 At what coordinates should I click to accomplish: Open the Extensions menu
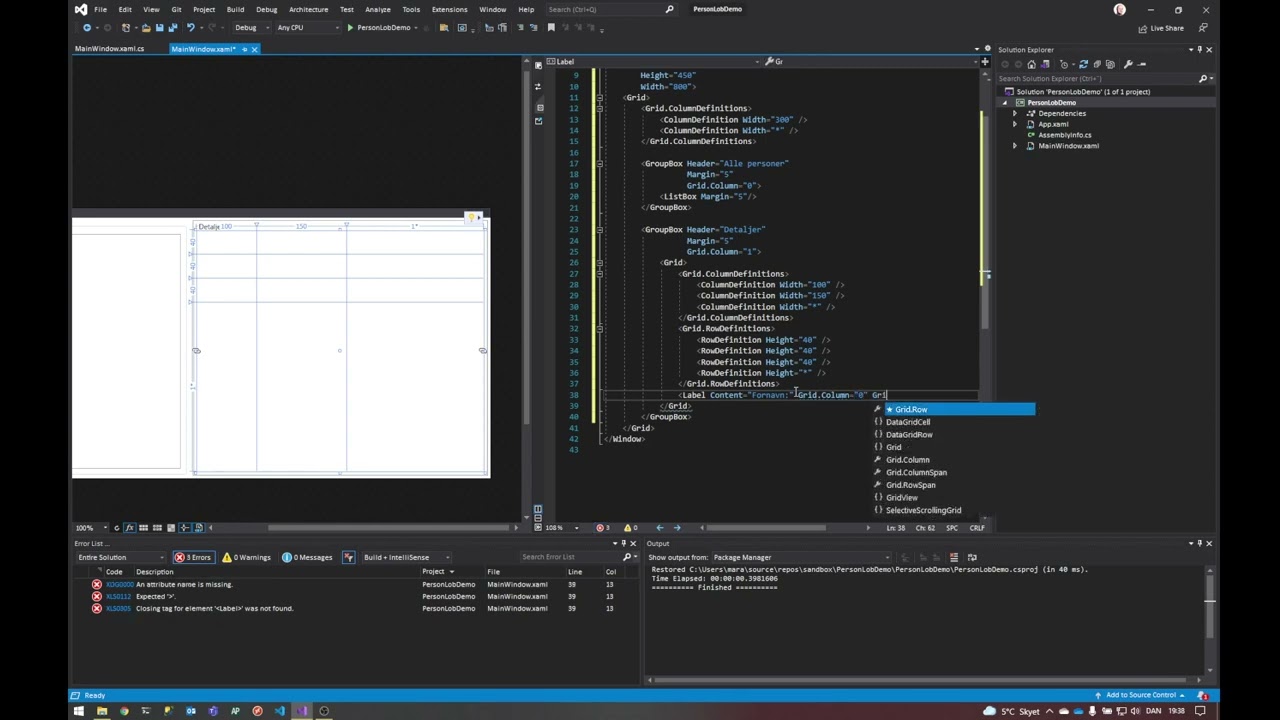point(449,9)
